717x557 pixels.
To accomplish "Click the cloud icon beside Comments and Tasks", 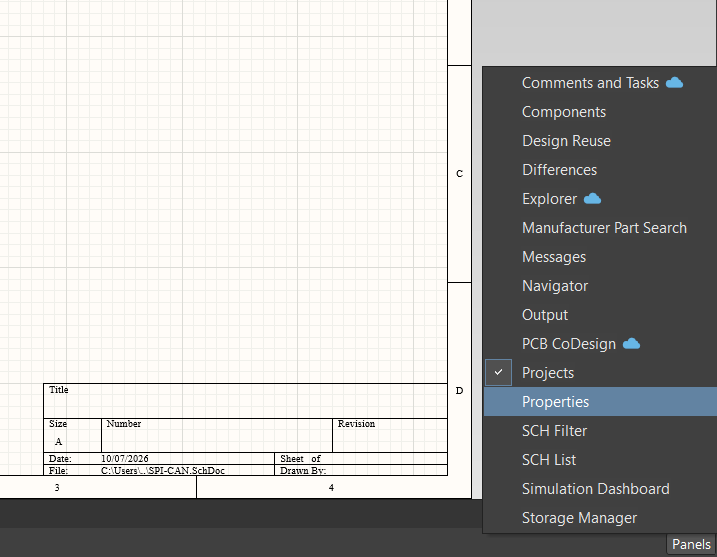I will pos(674,83).
